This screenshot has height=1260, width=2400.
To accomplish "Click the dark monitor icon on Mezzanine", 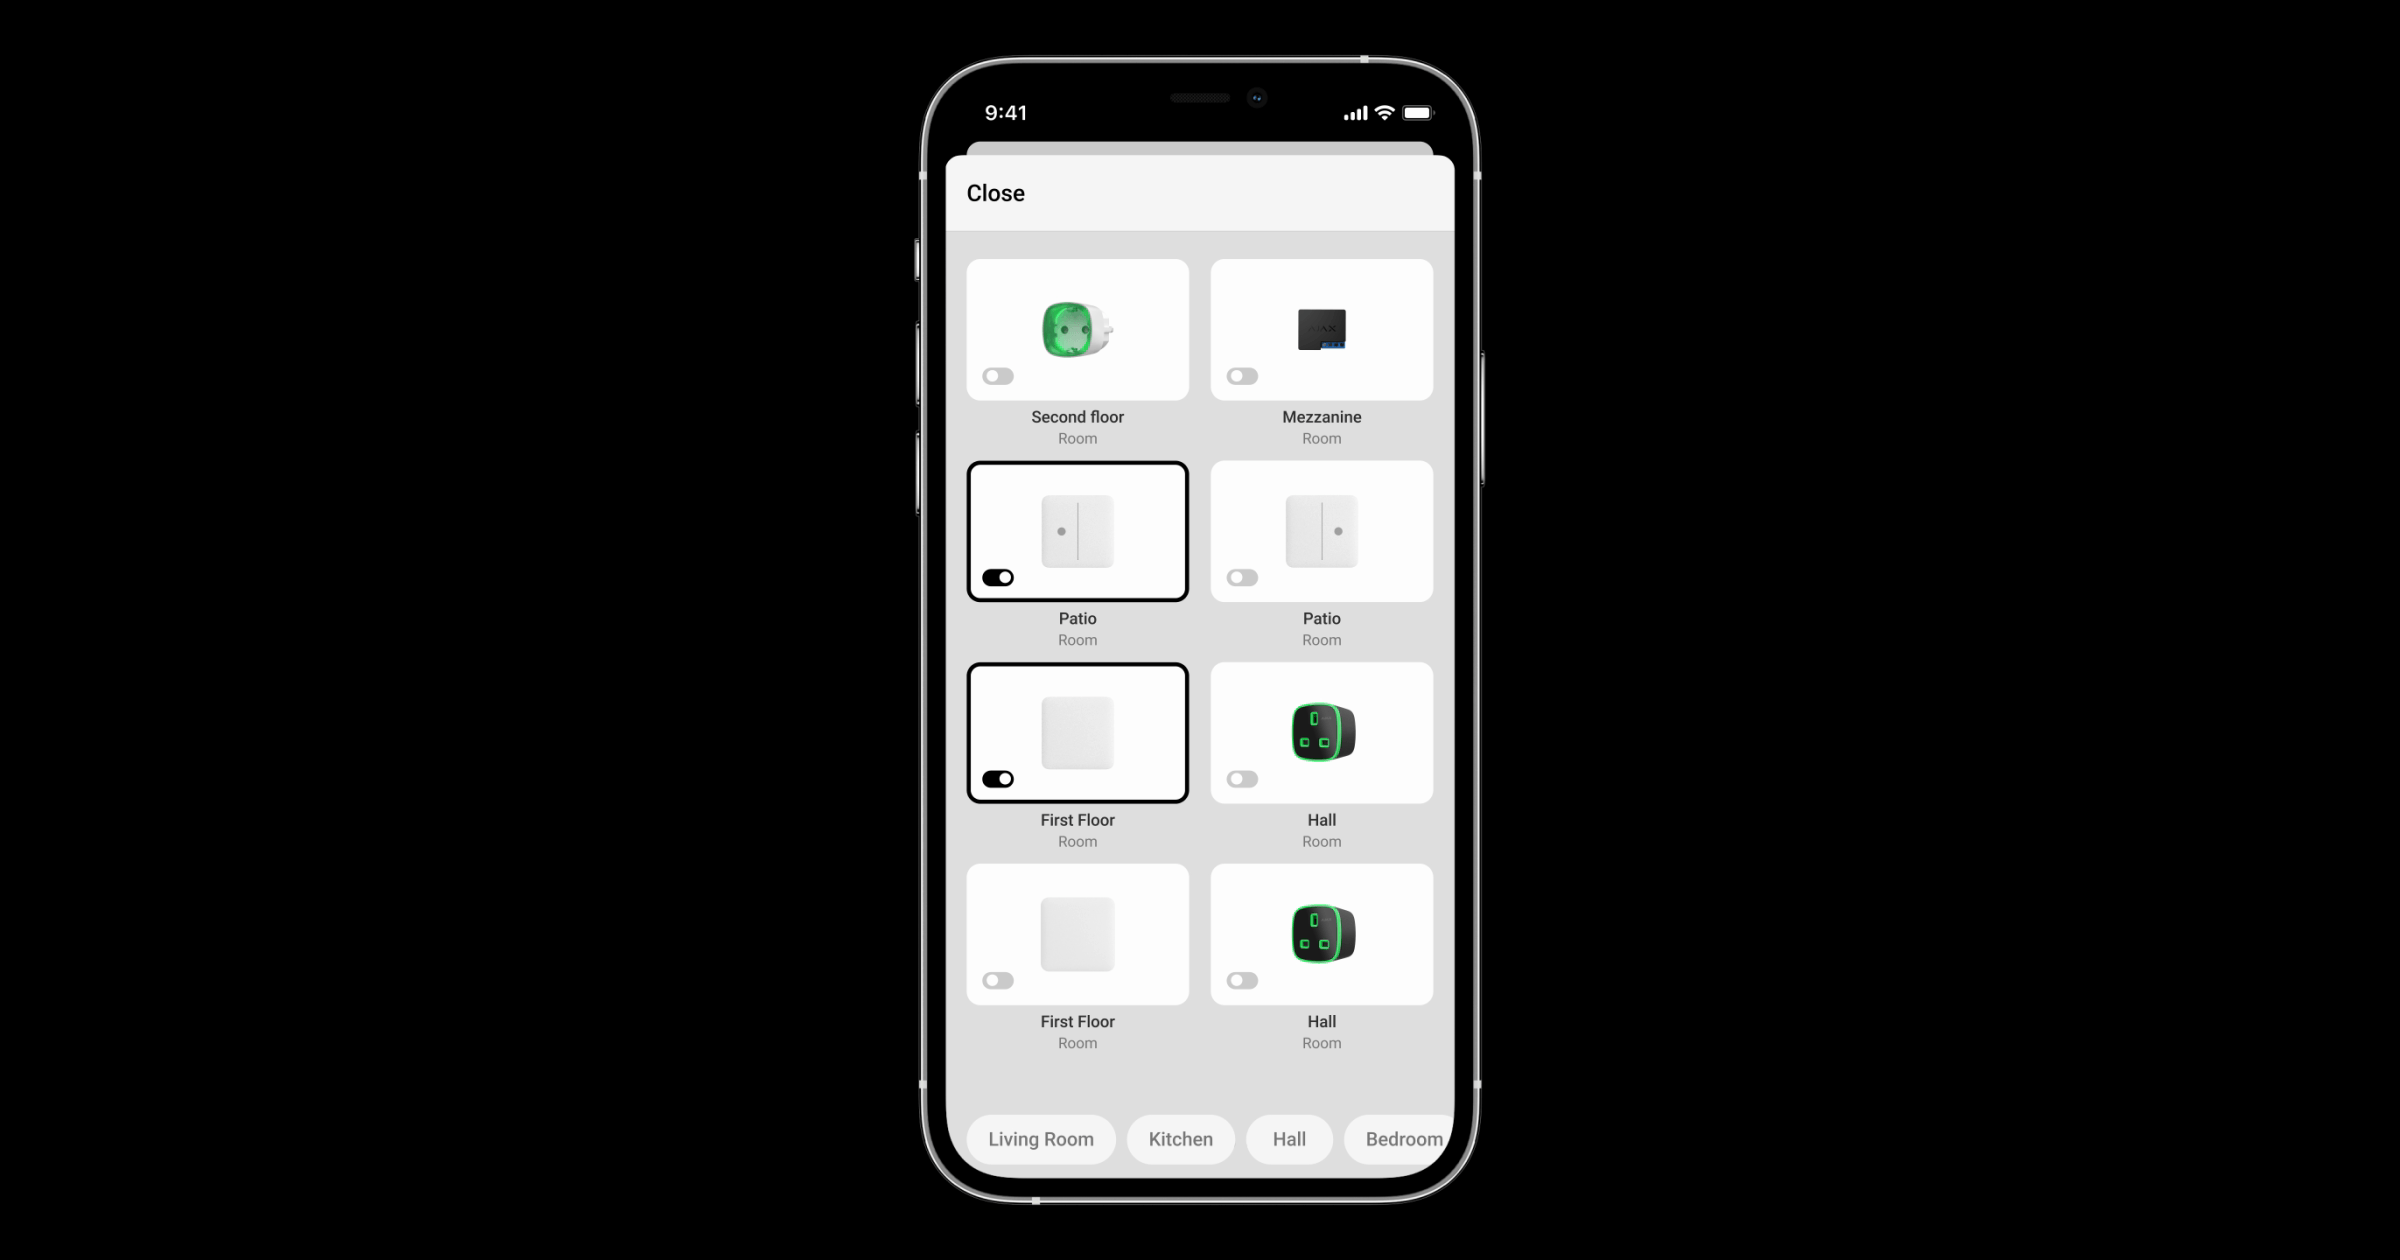I will pos(1321,328).
